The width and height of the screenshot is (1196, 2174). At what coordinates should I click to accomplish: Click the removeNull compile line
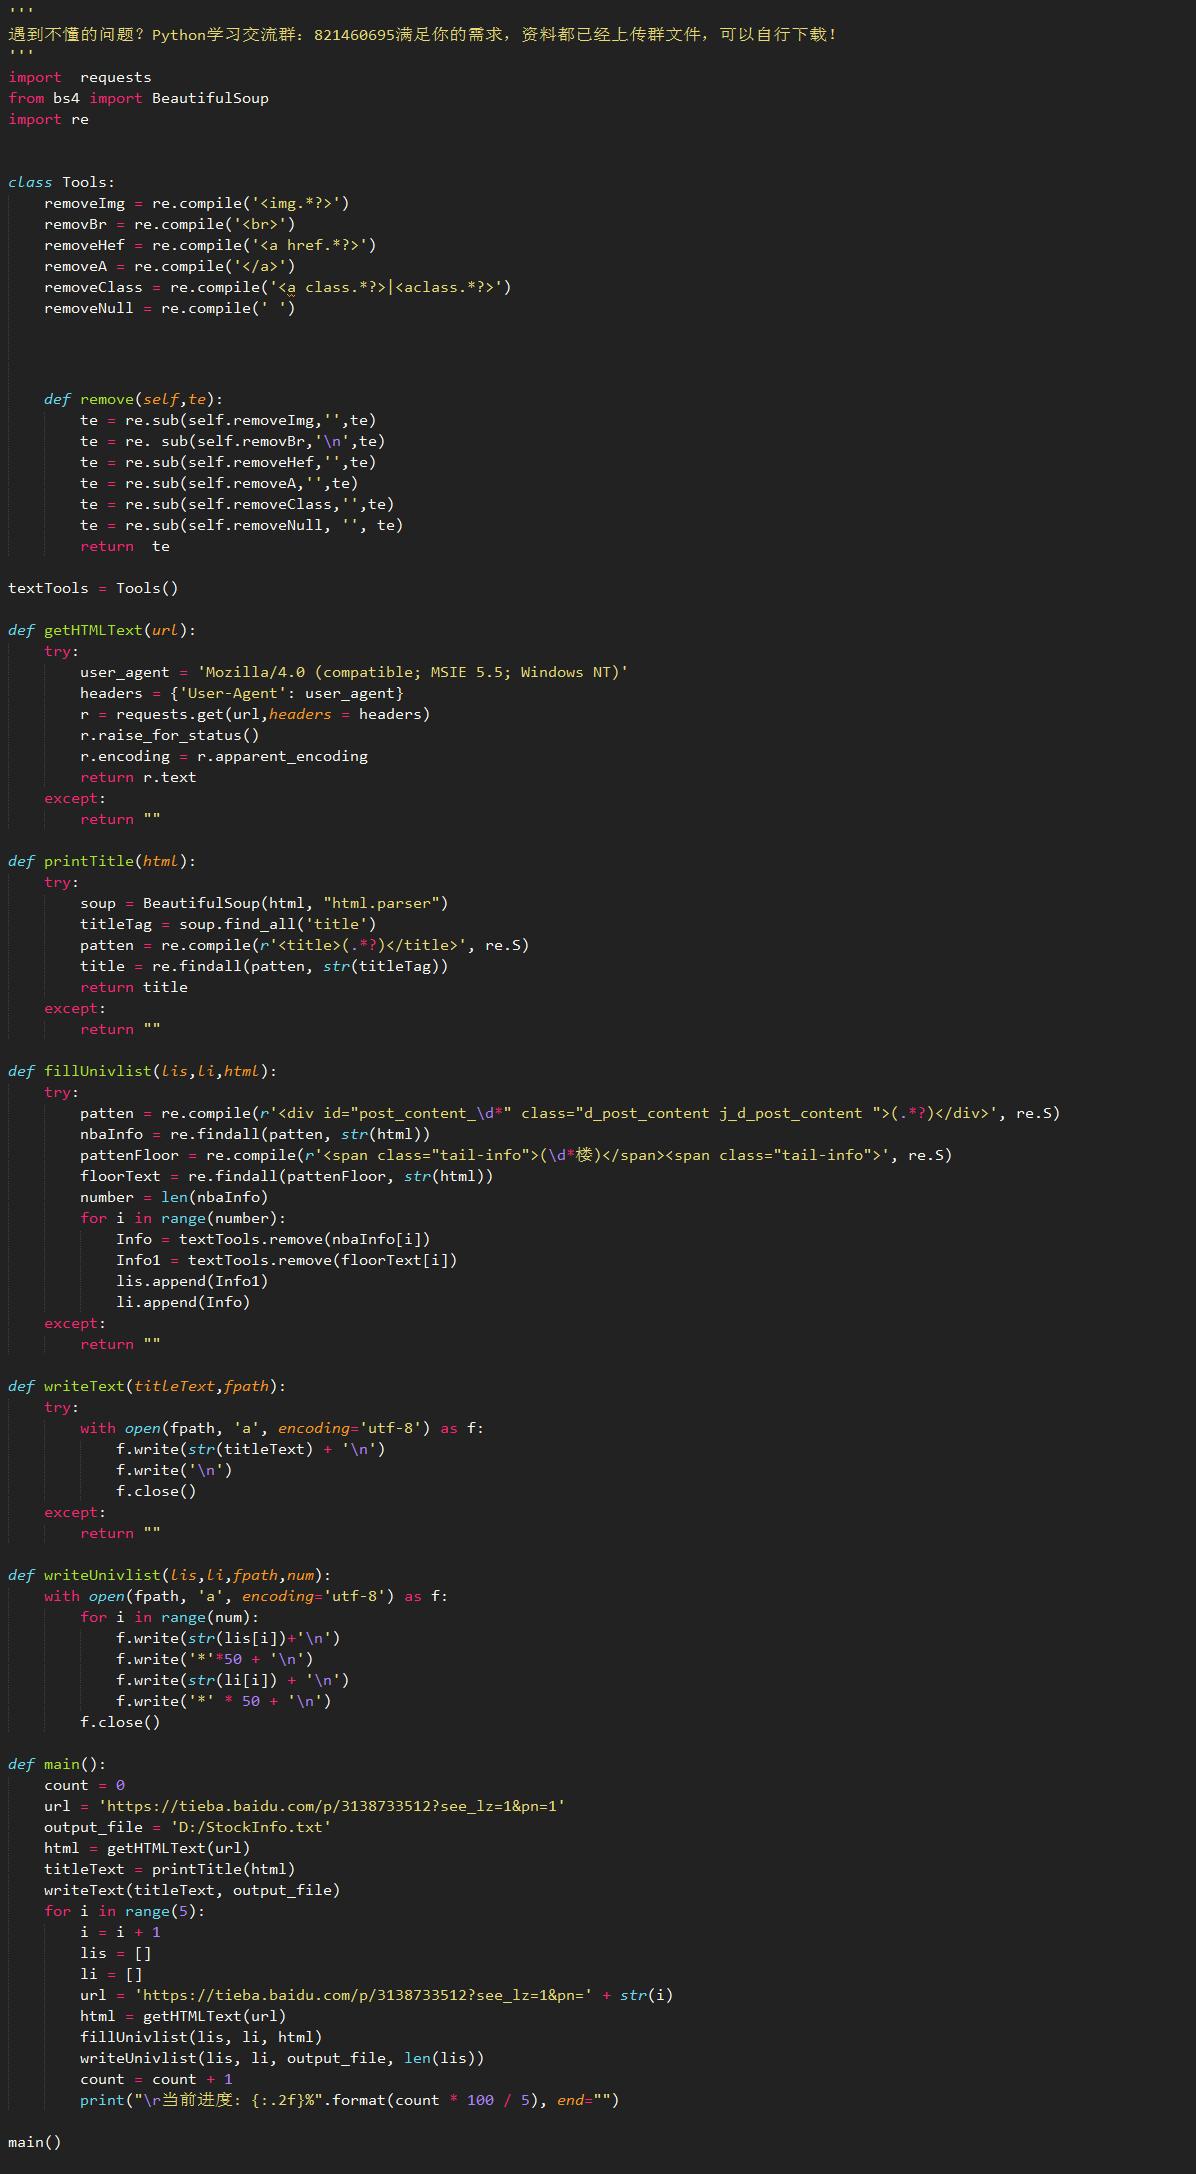click(170, 308)
